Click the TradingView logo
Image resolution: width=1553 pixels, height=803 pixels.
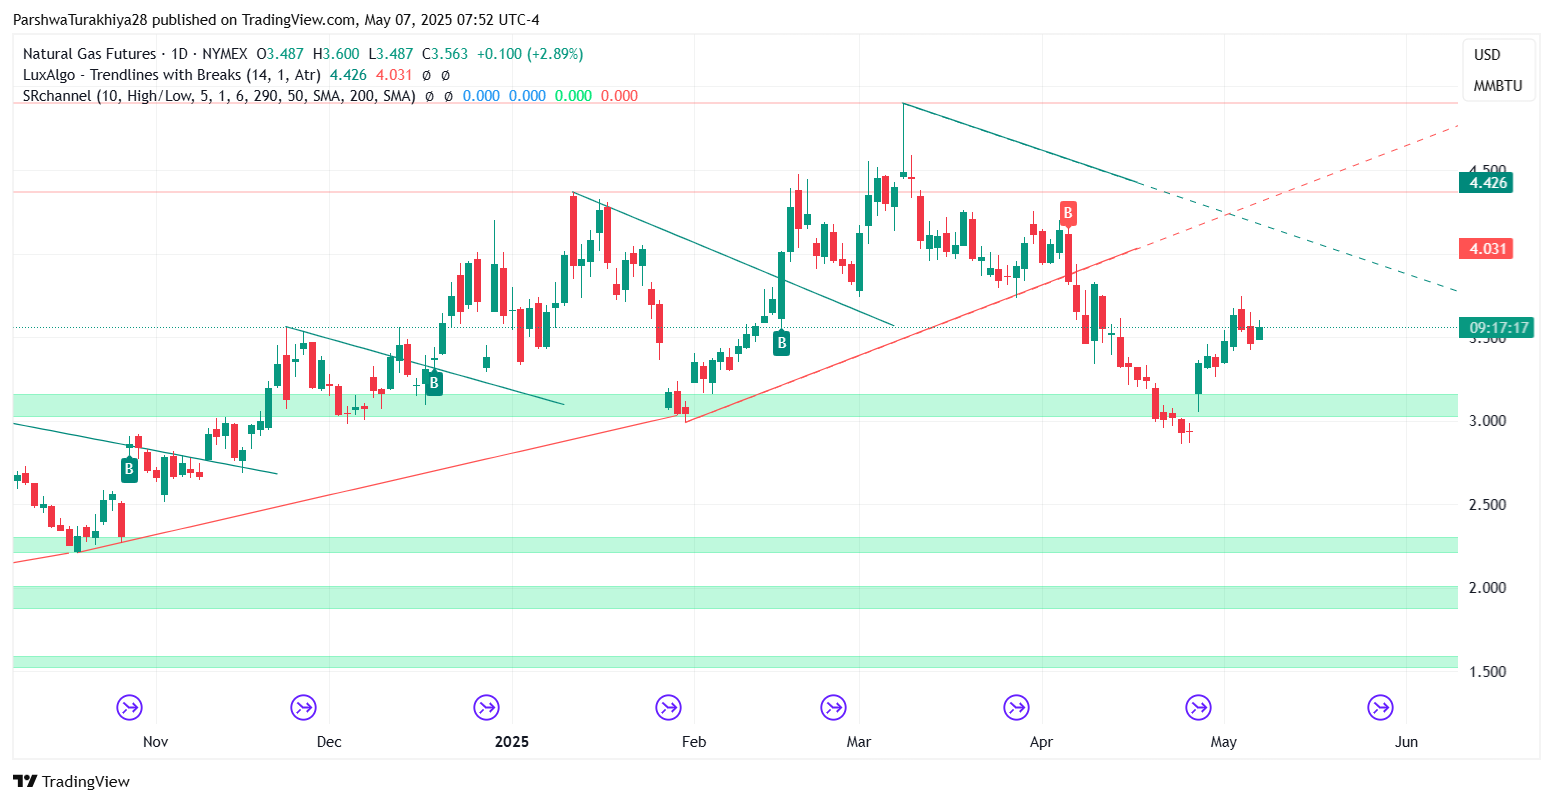click(71, 782)
